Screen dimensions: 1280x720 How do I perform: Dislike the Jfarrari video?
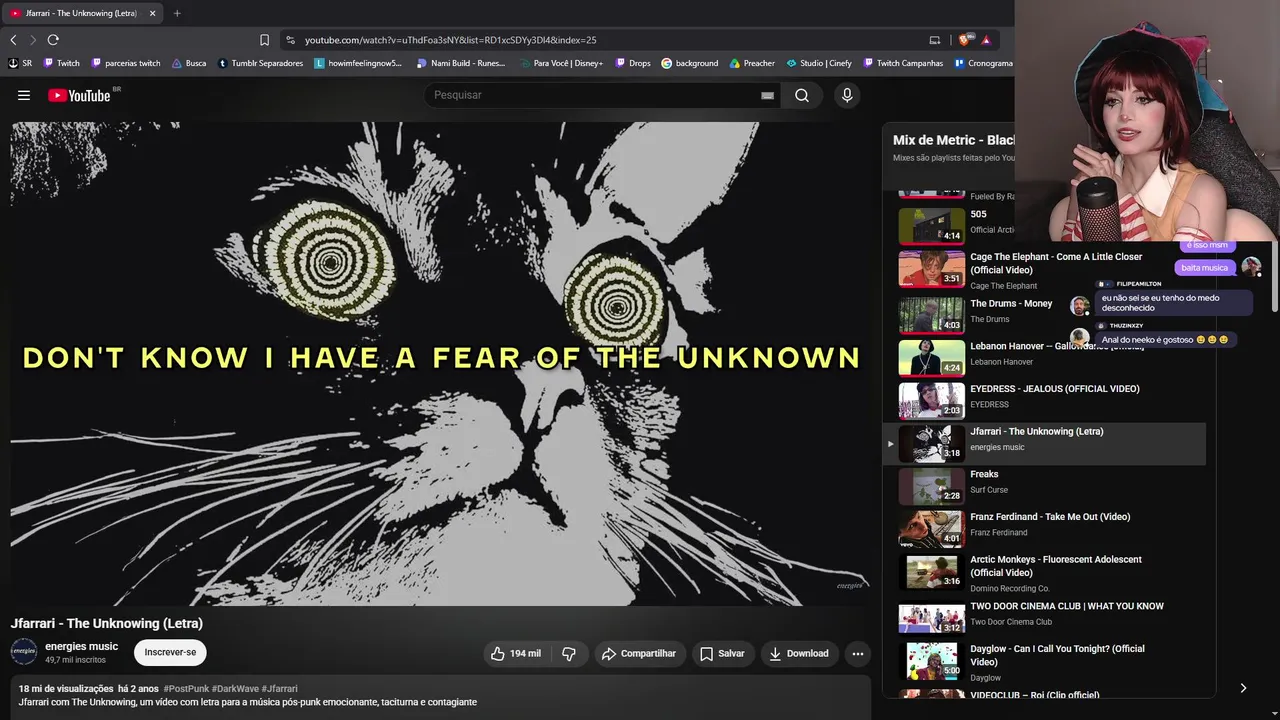tap(569, 653)
